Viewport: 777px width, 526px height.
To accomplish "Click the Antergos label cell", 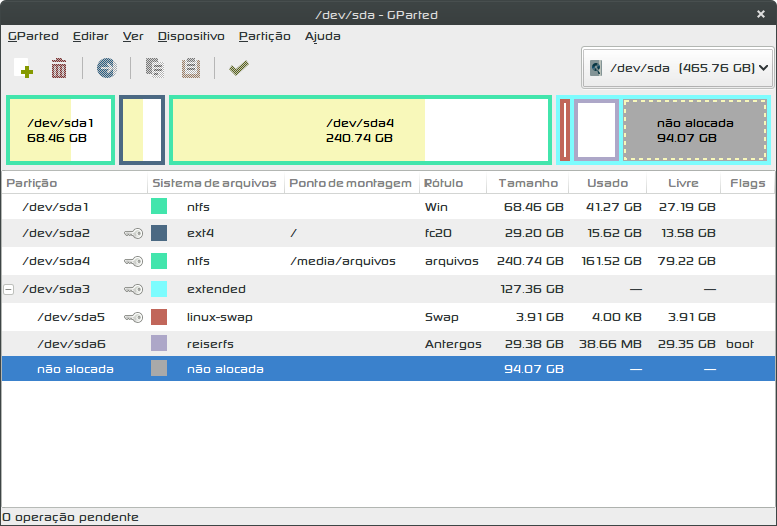I will (453, 344).
